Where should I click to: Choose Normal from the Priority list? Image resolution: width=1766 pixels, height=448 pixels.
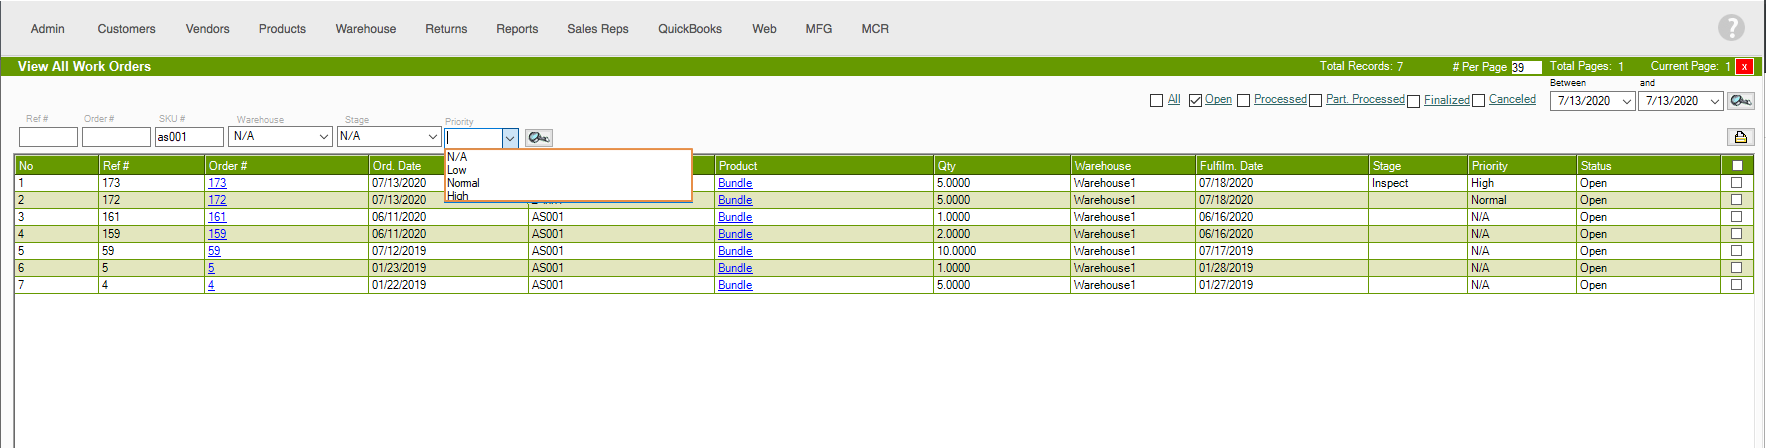point(463,183)
